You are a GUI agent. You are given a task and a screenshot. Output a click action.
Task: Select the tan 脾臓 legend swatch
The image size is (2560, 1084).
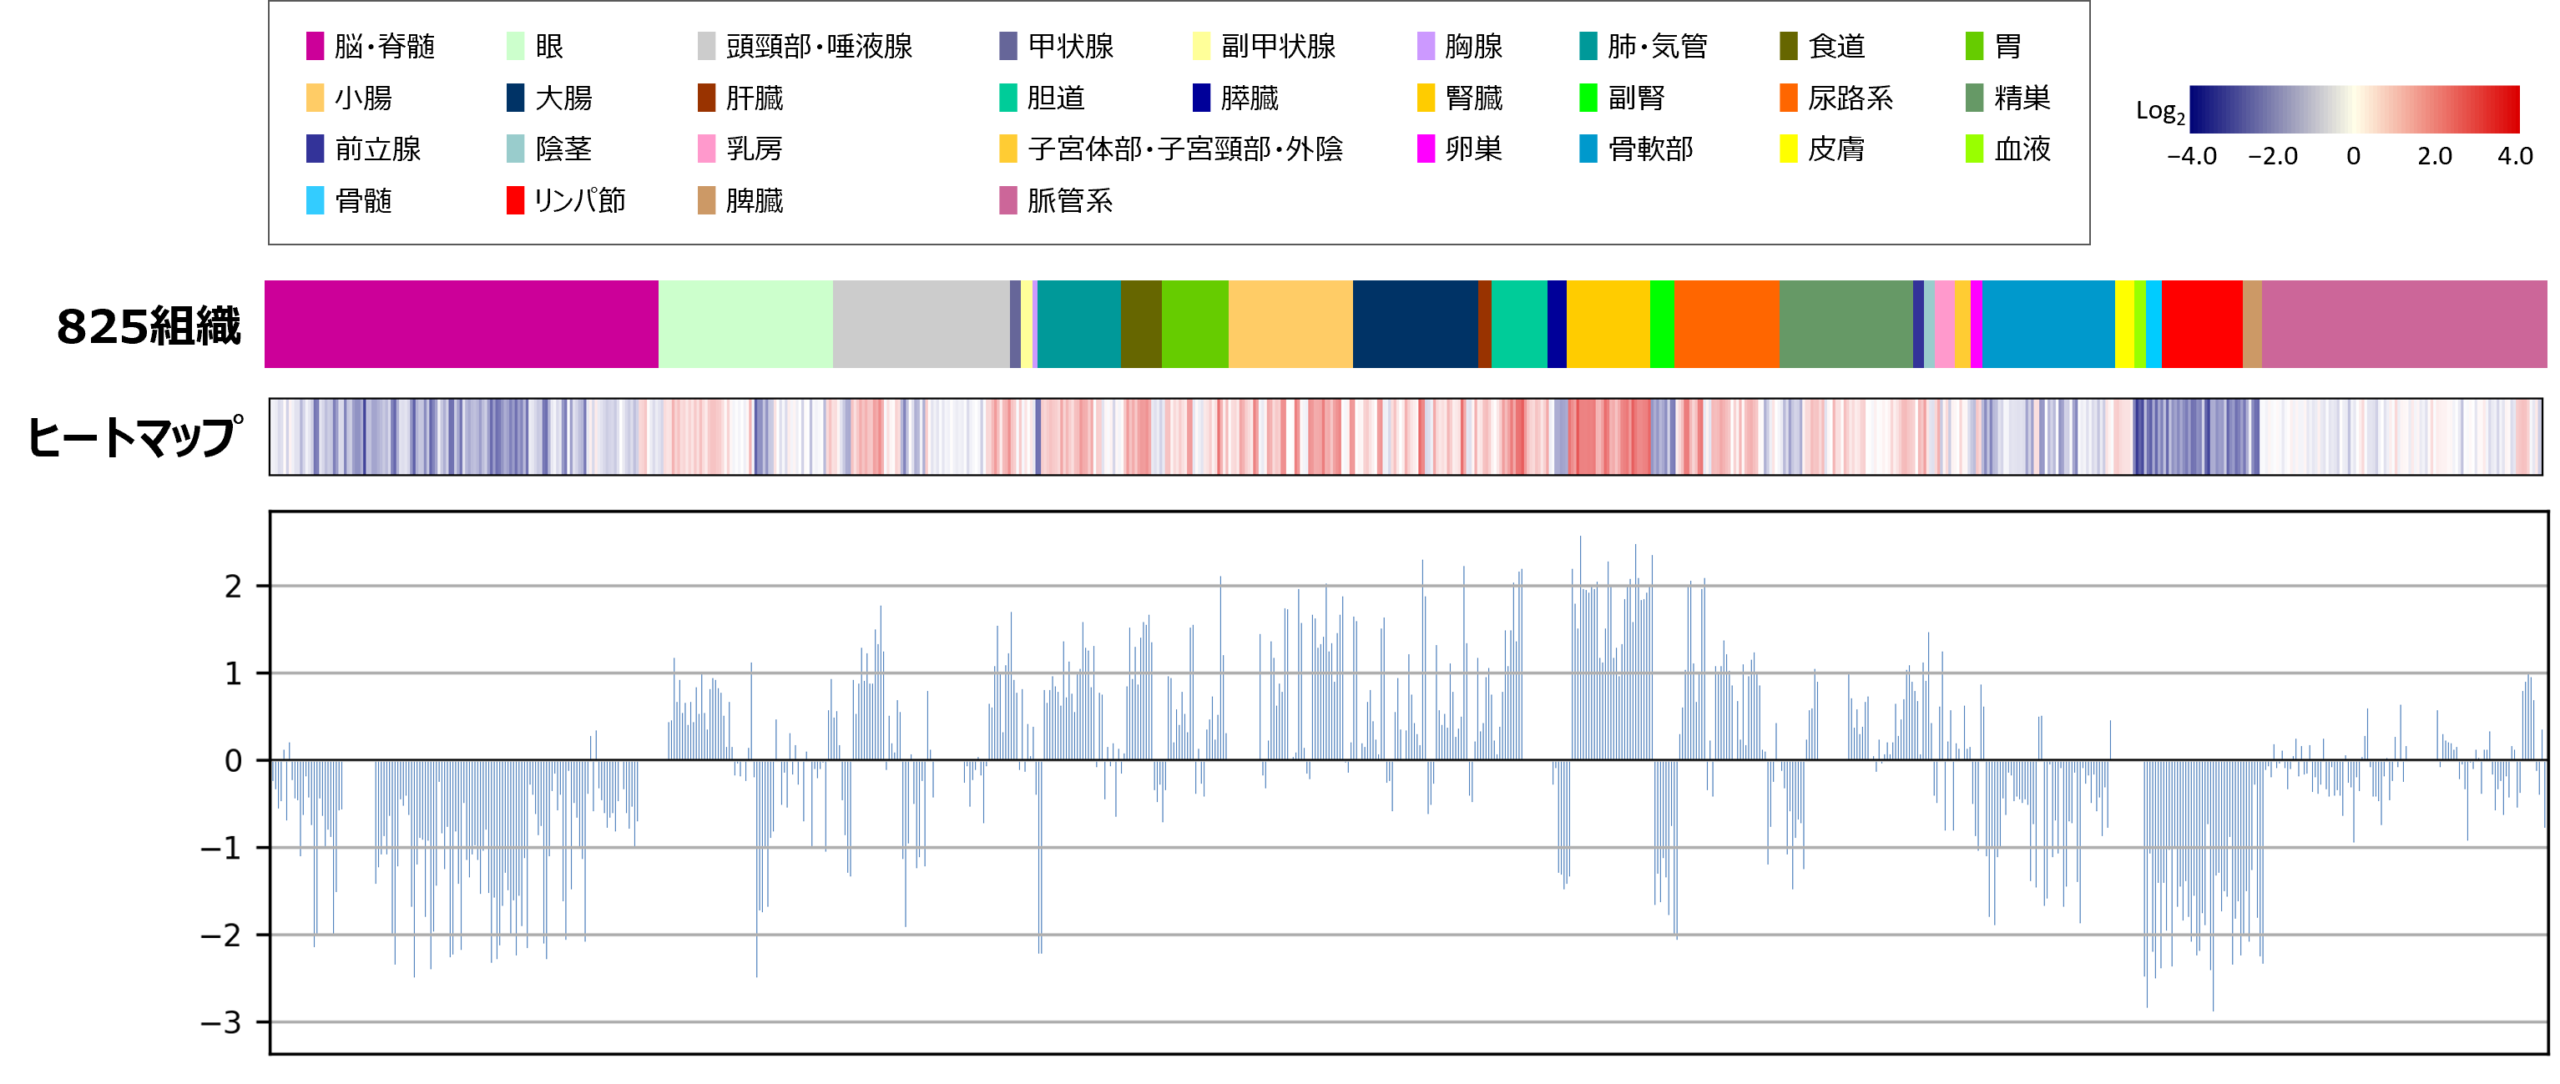coord(706,201)
